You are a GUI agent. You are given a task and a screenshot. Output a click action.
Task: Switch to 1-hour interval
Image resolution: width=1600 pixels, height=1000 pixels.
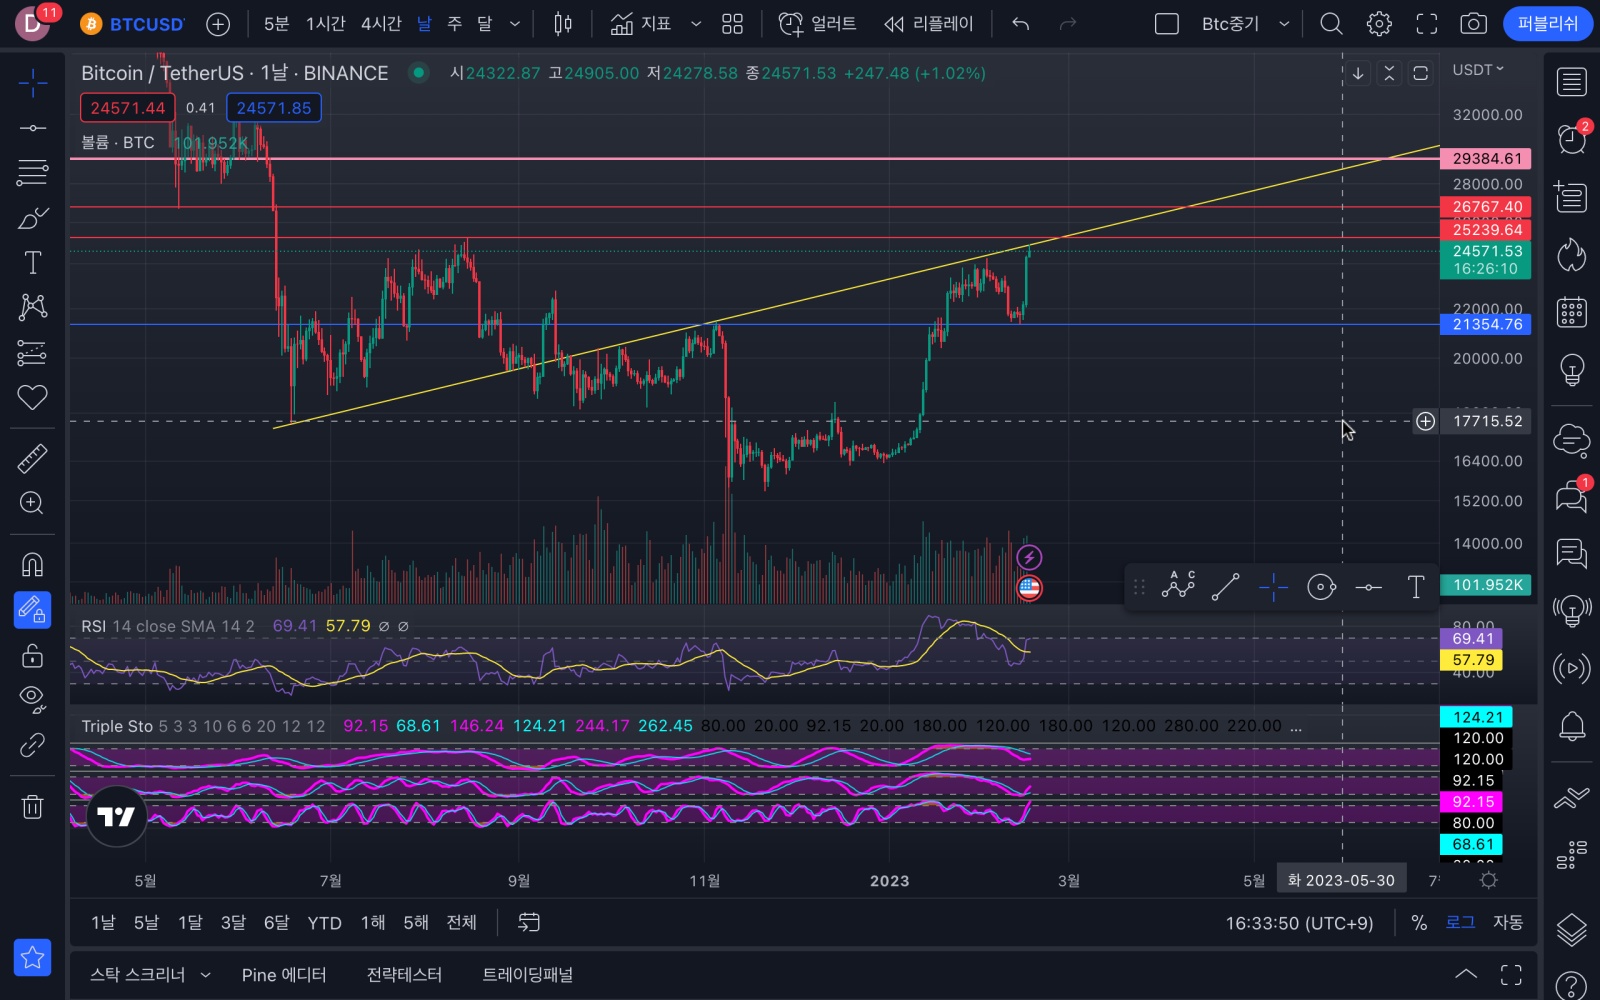point(325,24)
